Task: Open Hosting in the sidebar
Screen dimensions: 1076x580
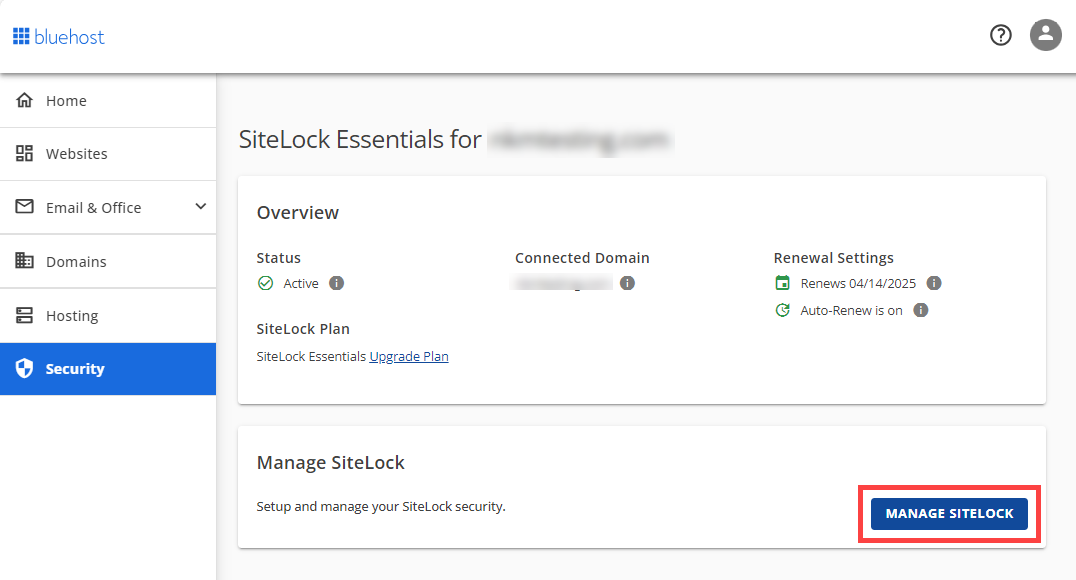Action: point(108,316)
